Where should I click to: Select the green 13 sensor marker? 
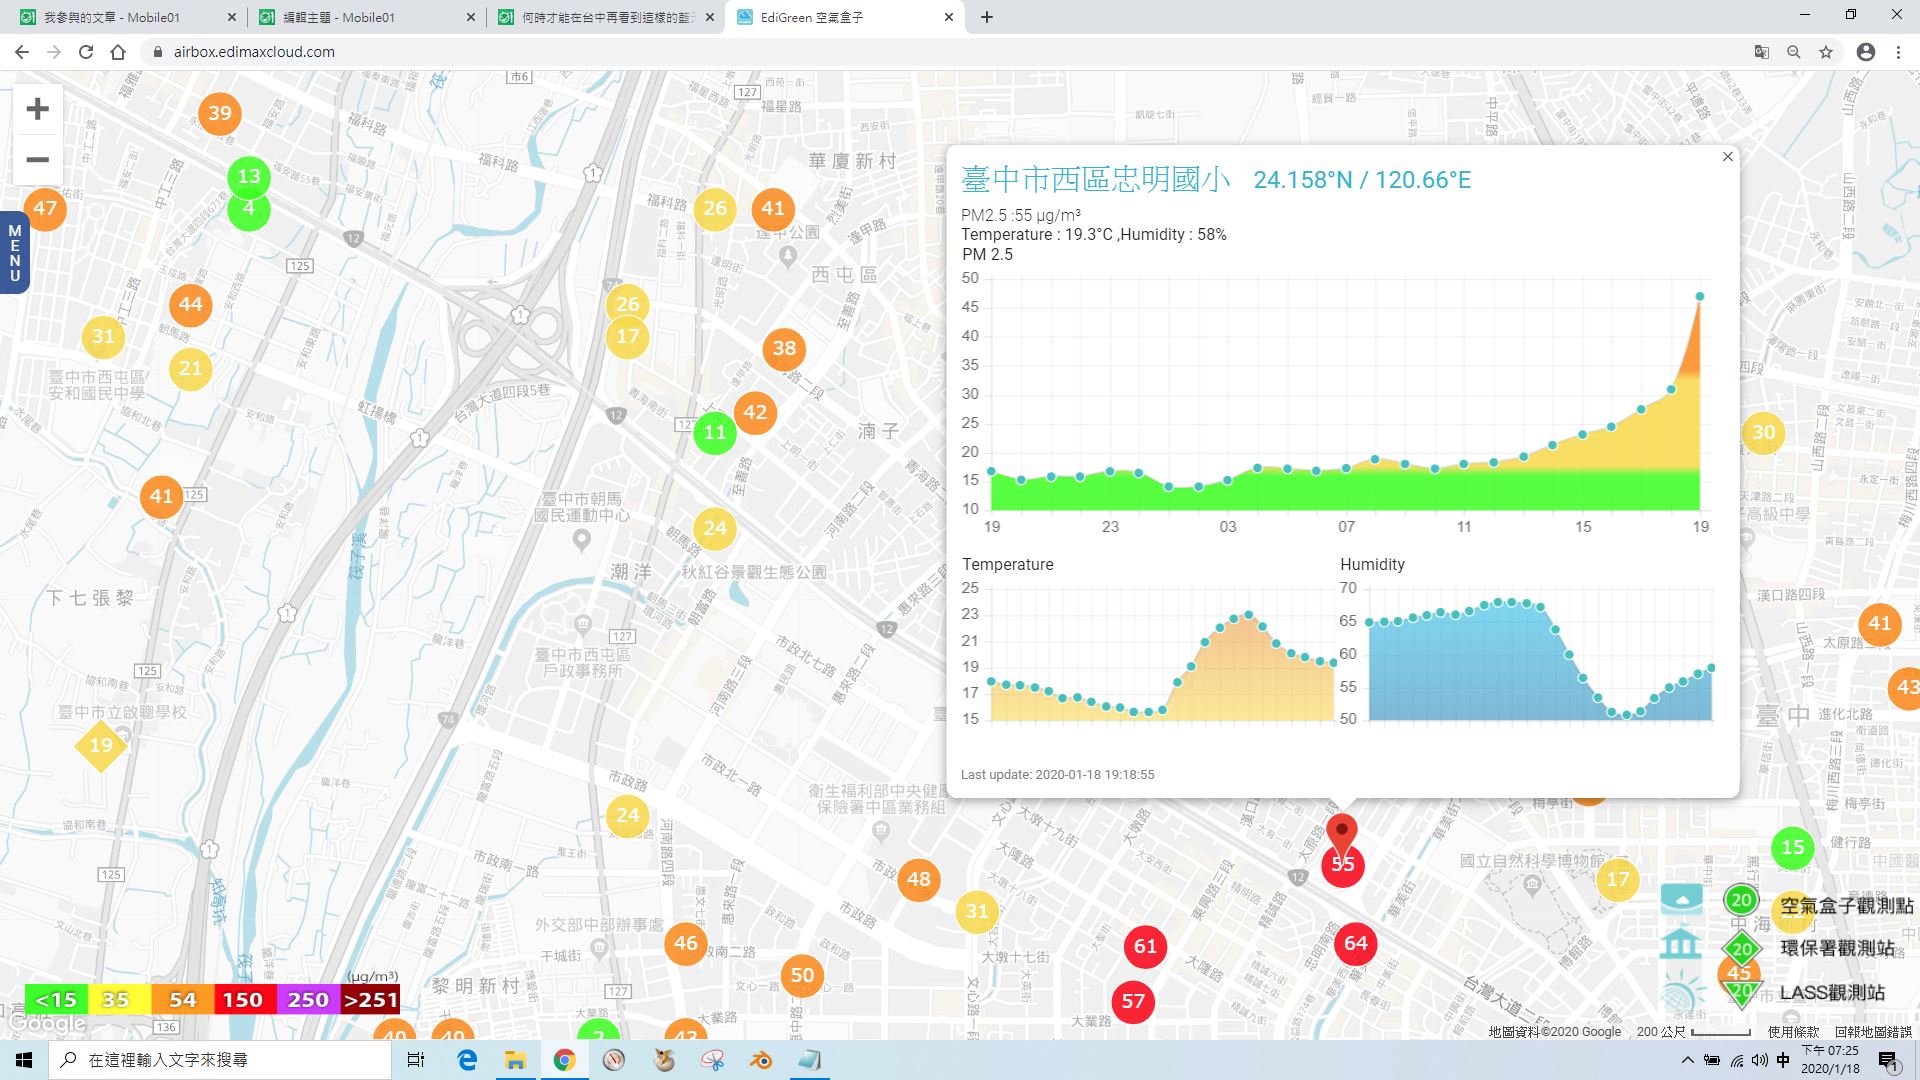tap(249, 177)
